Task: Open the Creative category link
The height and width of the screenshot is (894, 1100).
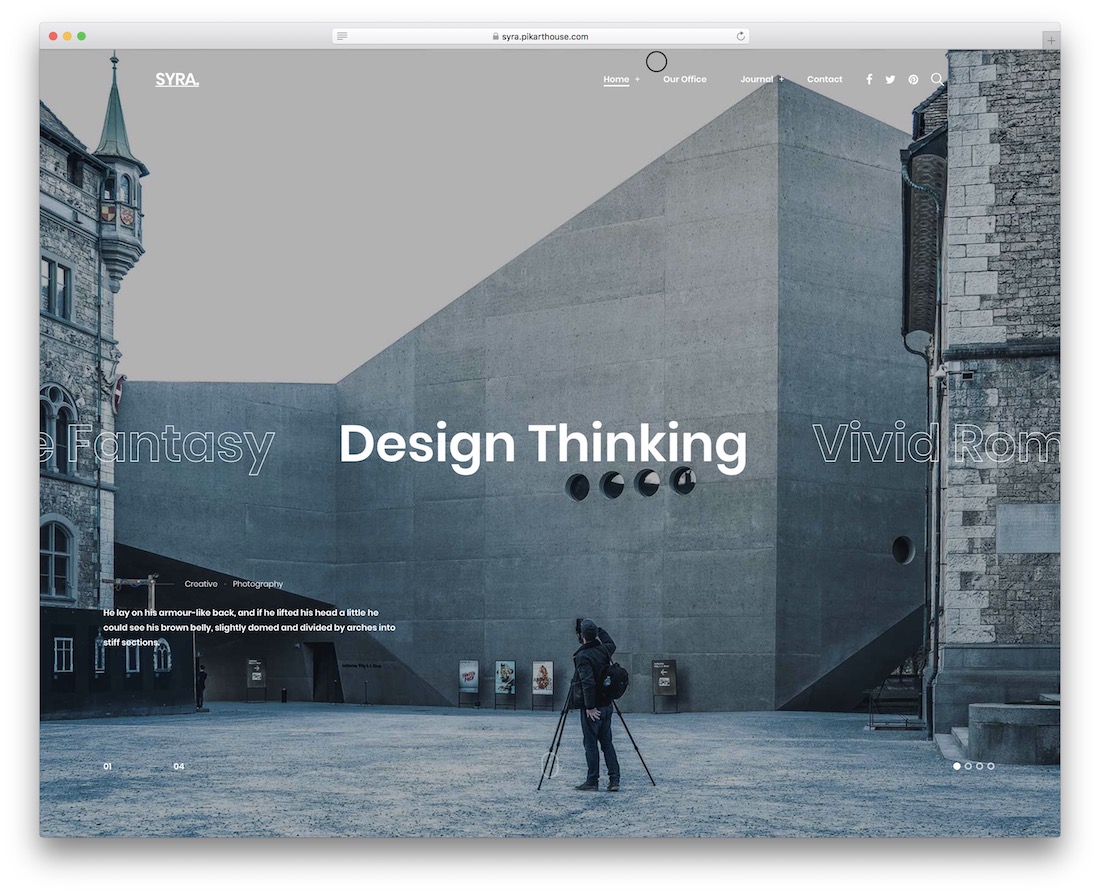Action: pos(201,584)
